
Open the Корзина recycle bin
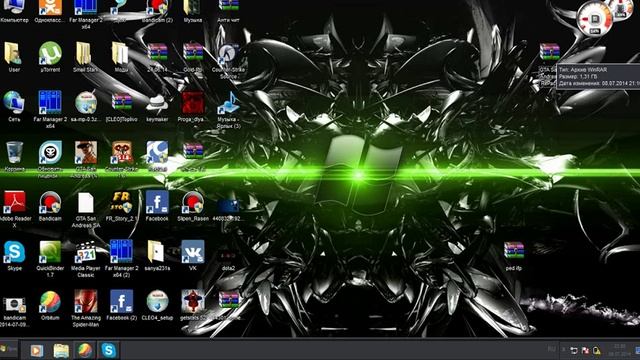coord(14,153)
